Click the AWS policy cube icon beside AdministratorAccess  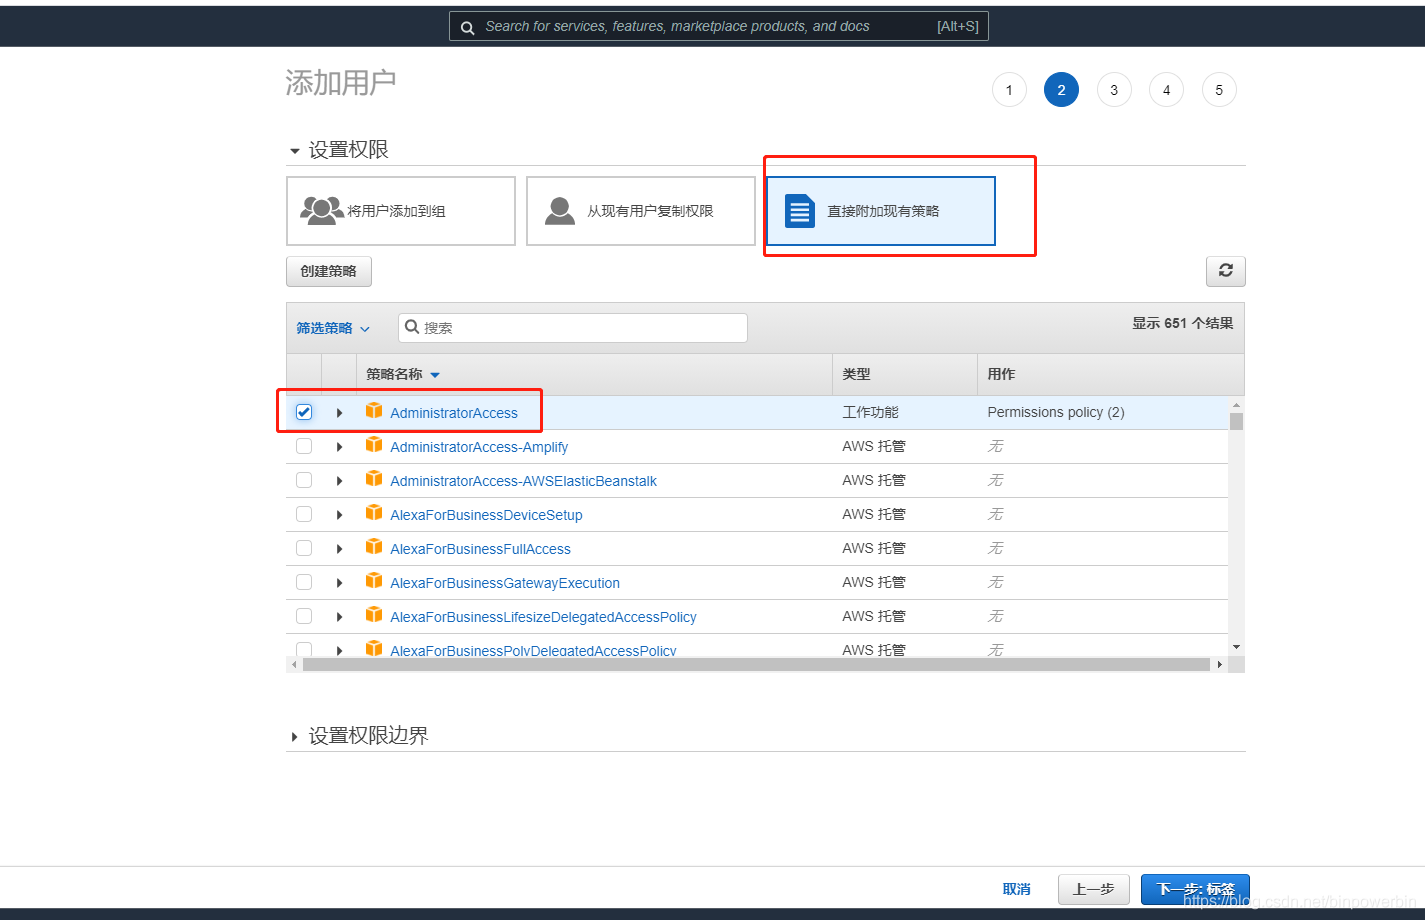coord(374,411)
